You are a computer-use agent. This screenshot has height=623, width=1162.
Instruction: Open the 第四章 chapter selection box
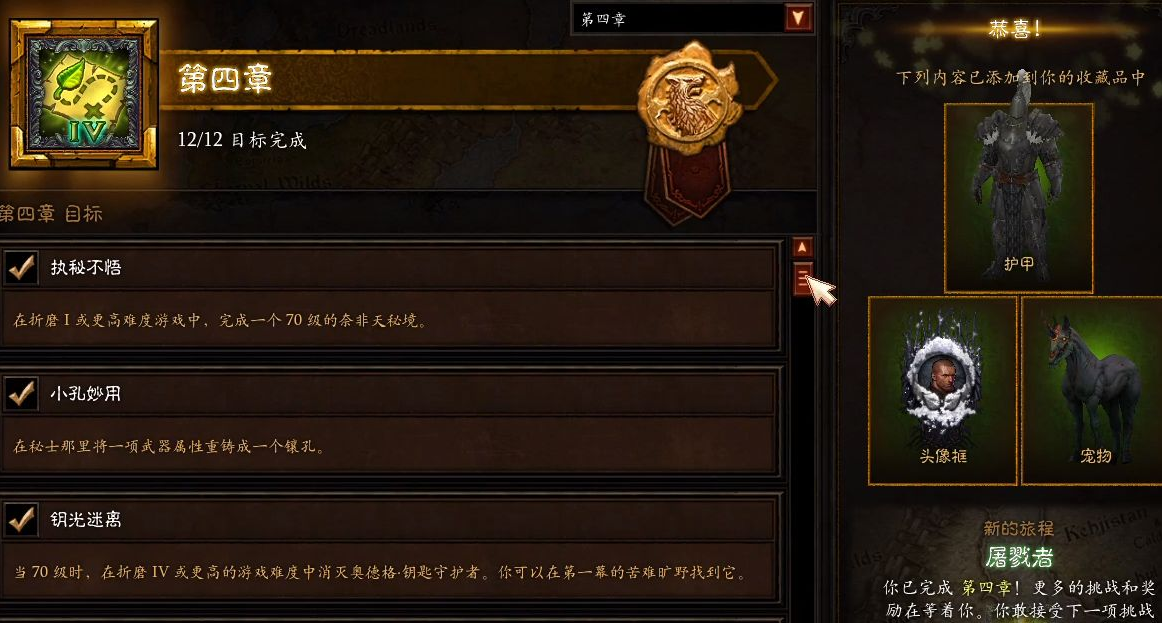[692, 19]
